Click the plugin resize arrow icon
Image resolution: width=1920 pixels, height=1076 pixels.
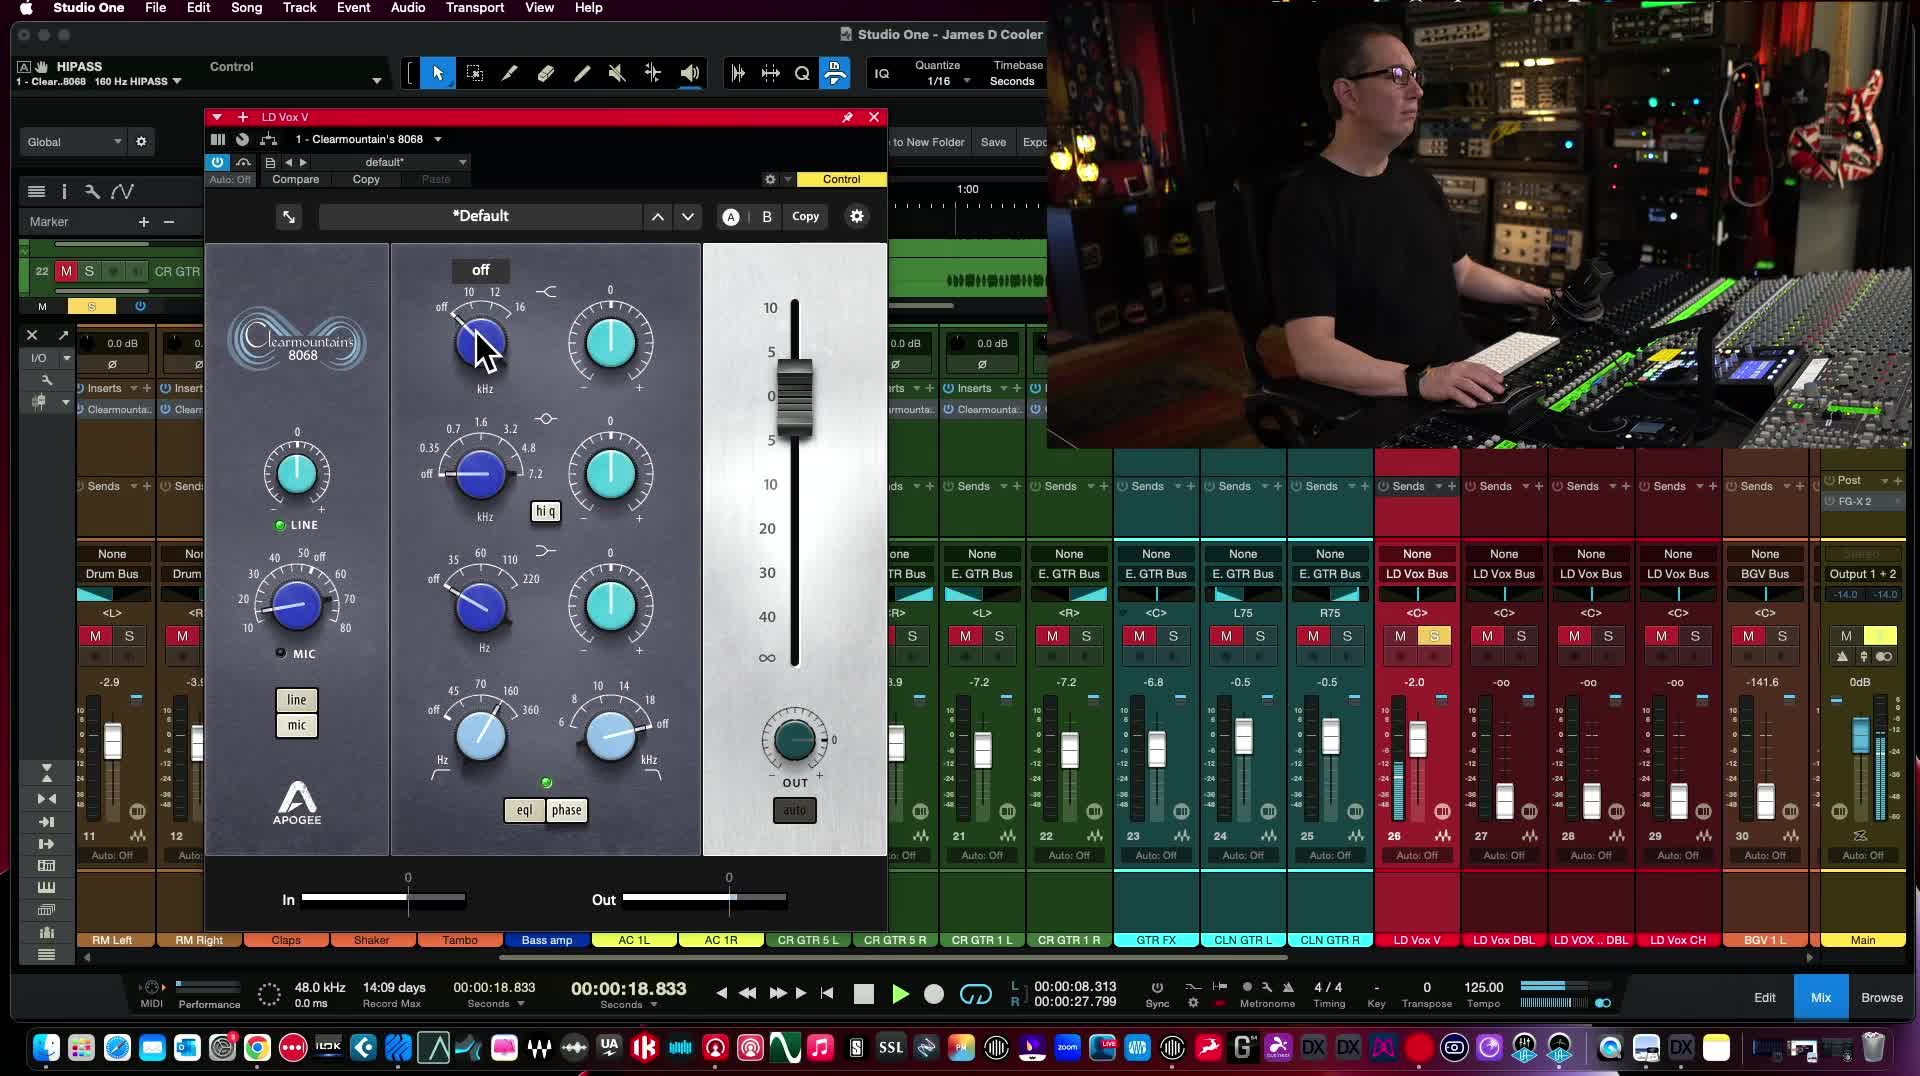[x=289, y=217]
